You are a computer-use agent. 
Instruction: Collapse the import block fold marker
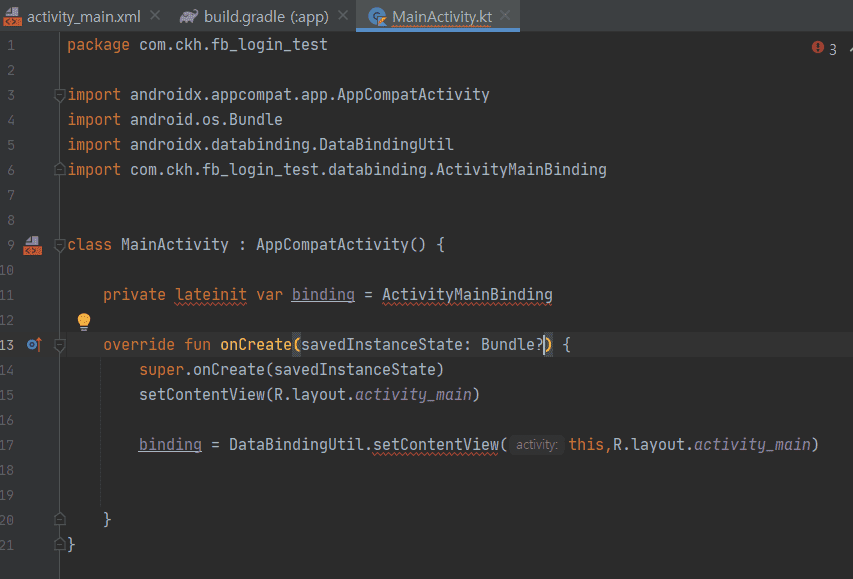click(x=60, y=96)
